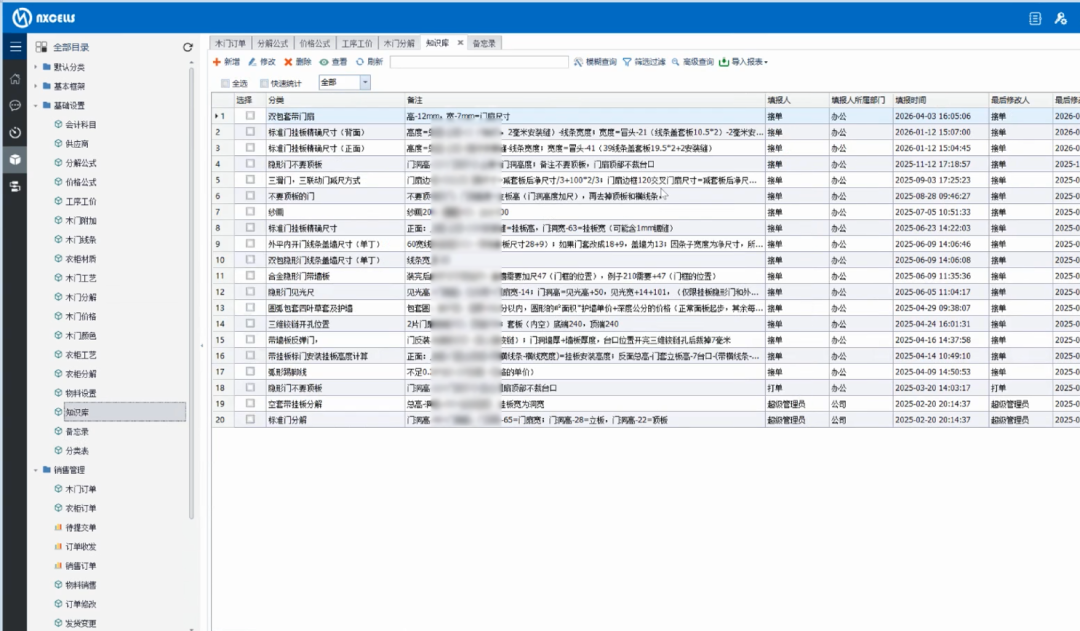Open 衣柜材质 in the tree
The width and height of the screenshot is (1080, 631).
(x=81, y=259)
